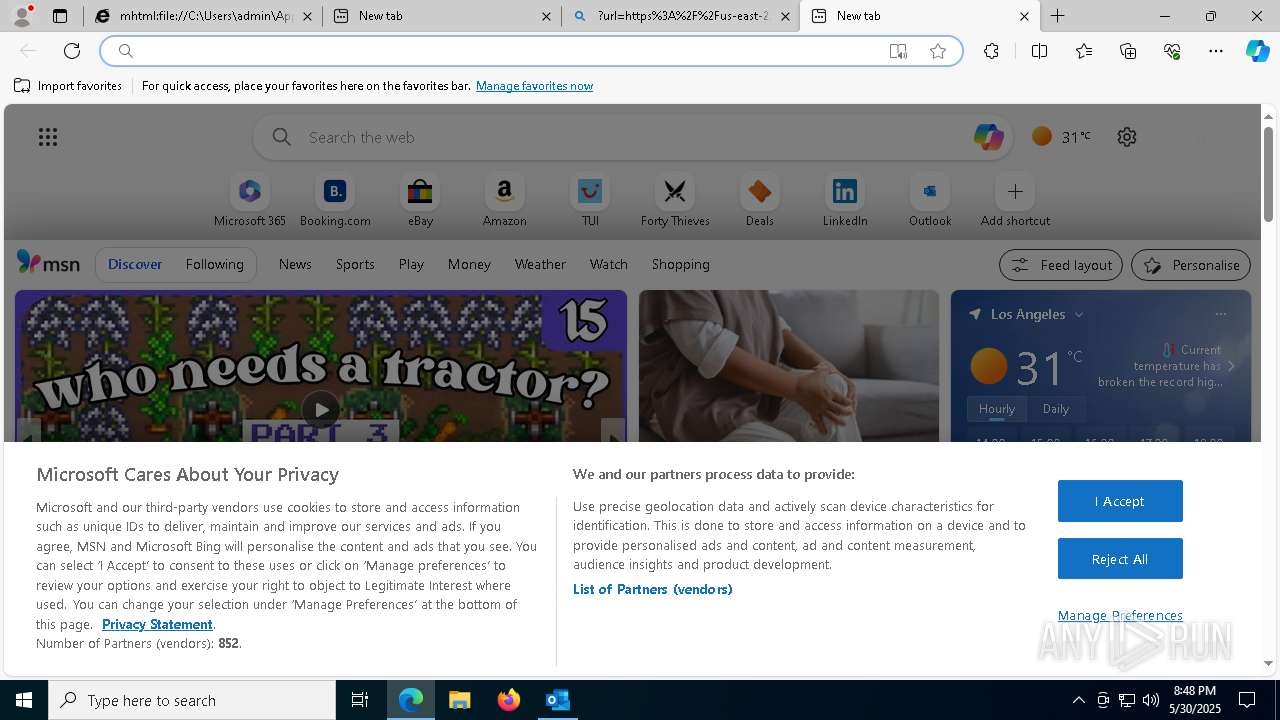
Task: Show hidden system tray icons
Action: (x=1078, y=700)
